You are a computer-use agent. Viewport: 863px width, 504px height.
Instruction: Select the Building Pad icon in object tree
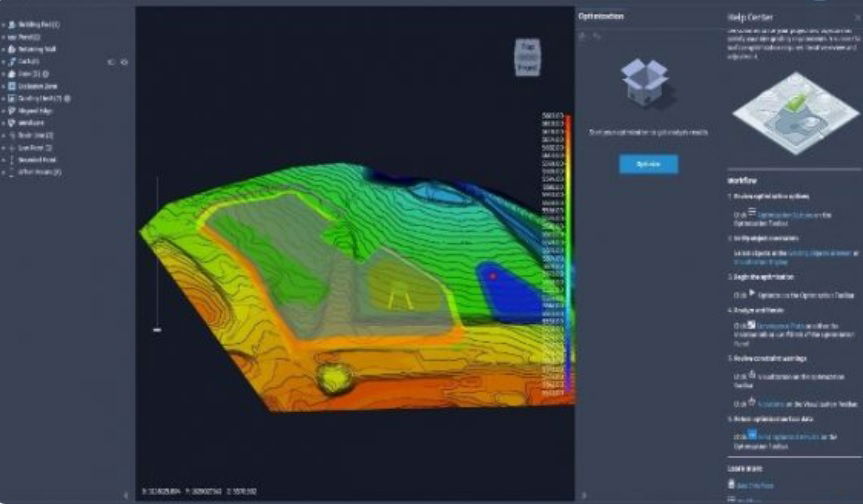[x=12, y=25]
